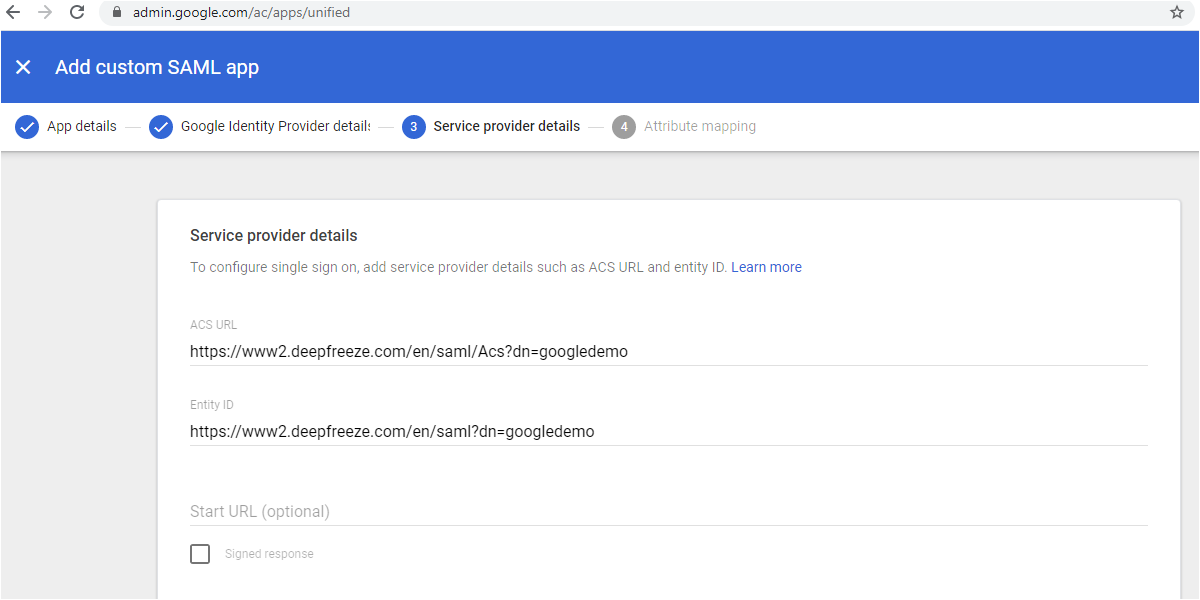1200x600 pixels.
Task: Click the Entity ID label
Action: pyautogui.click(x=212, y=405)
